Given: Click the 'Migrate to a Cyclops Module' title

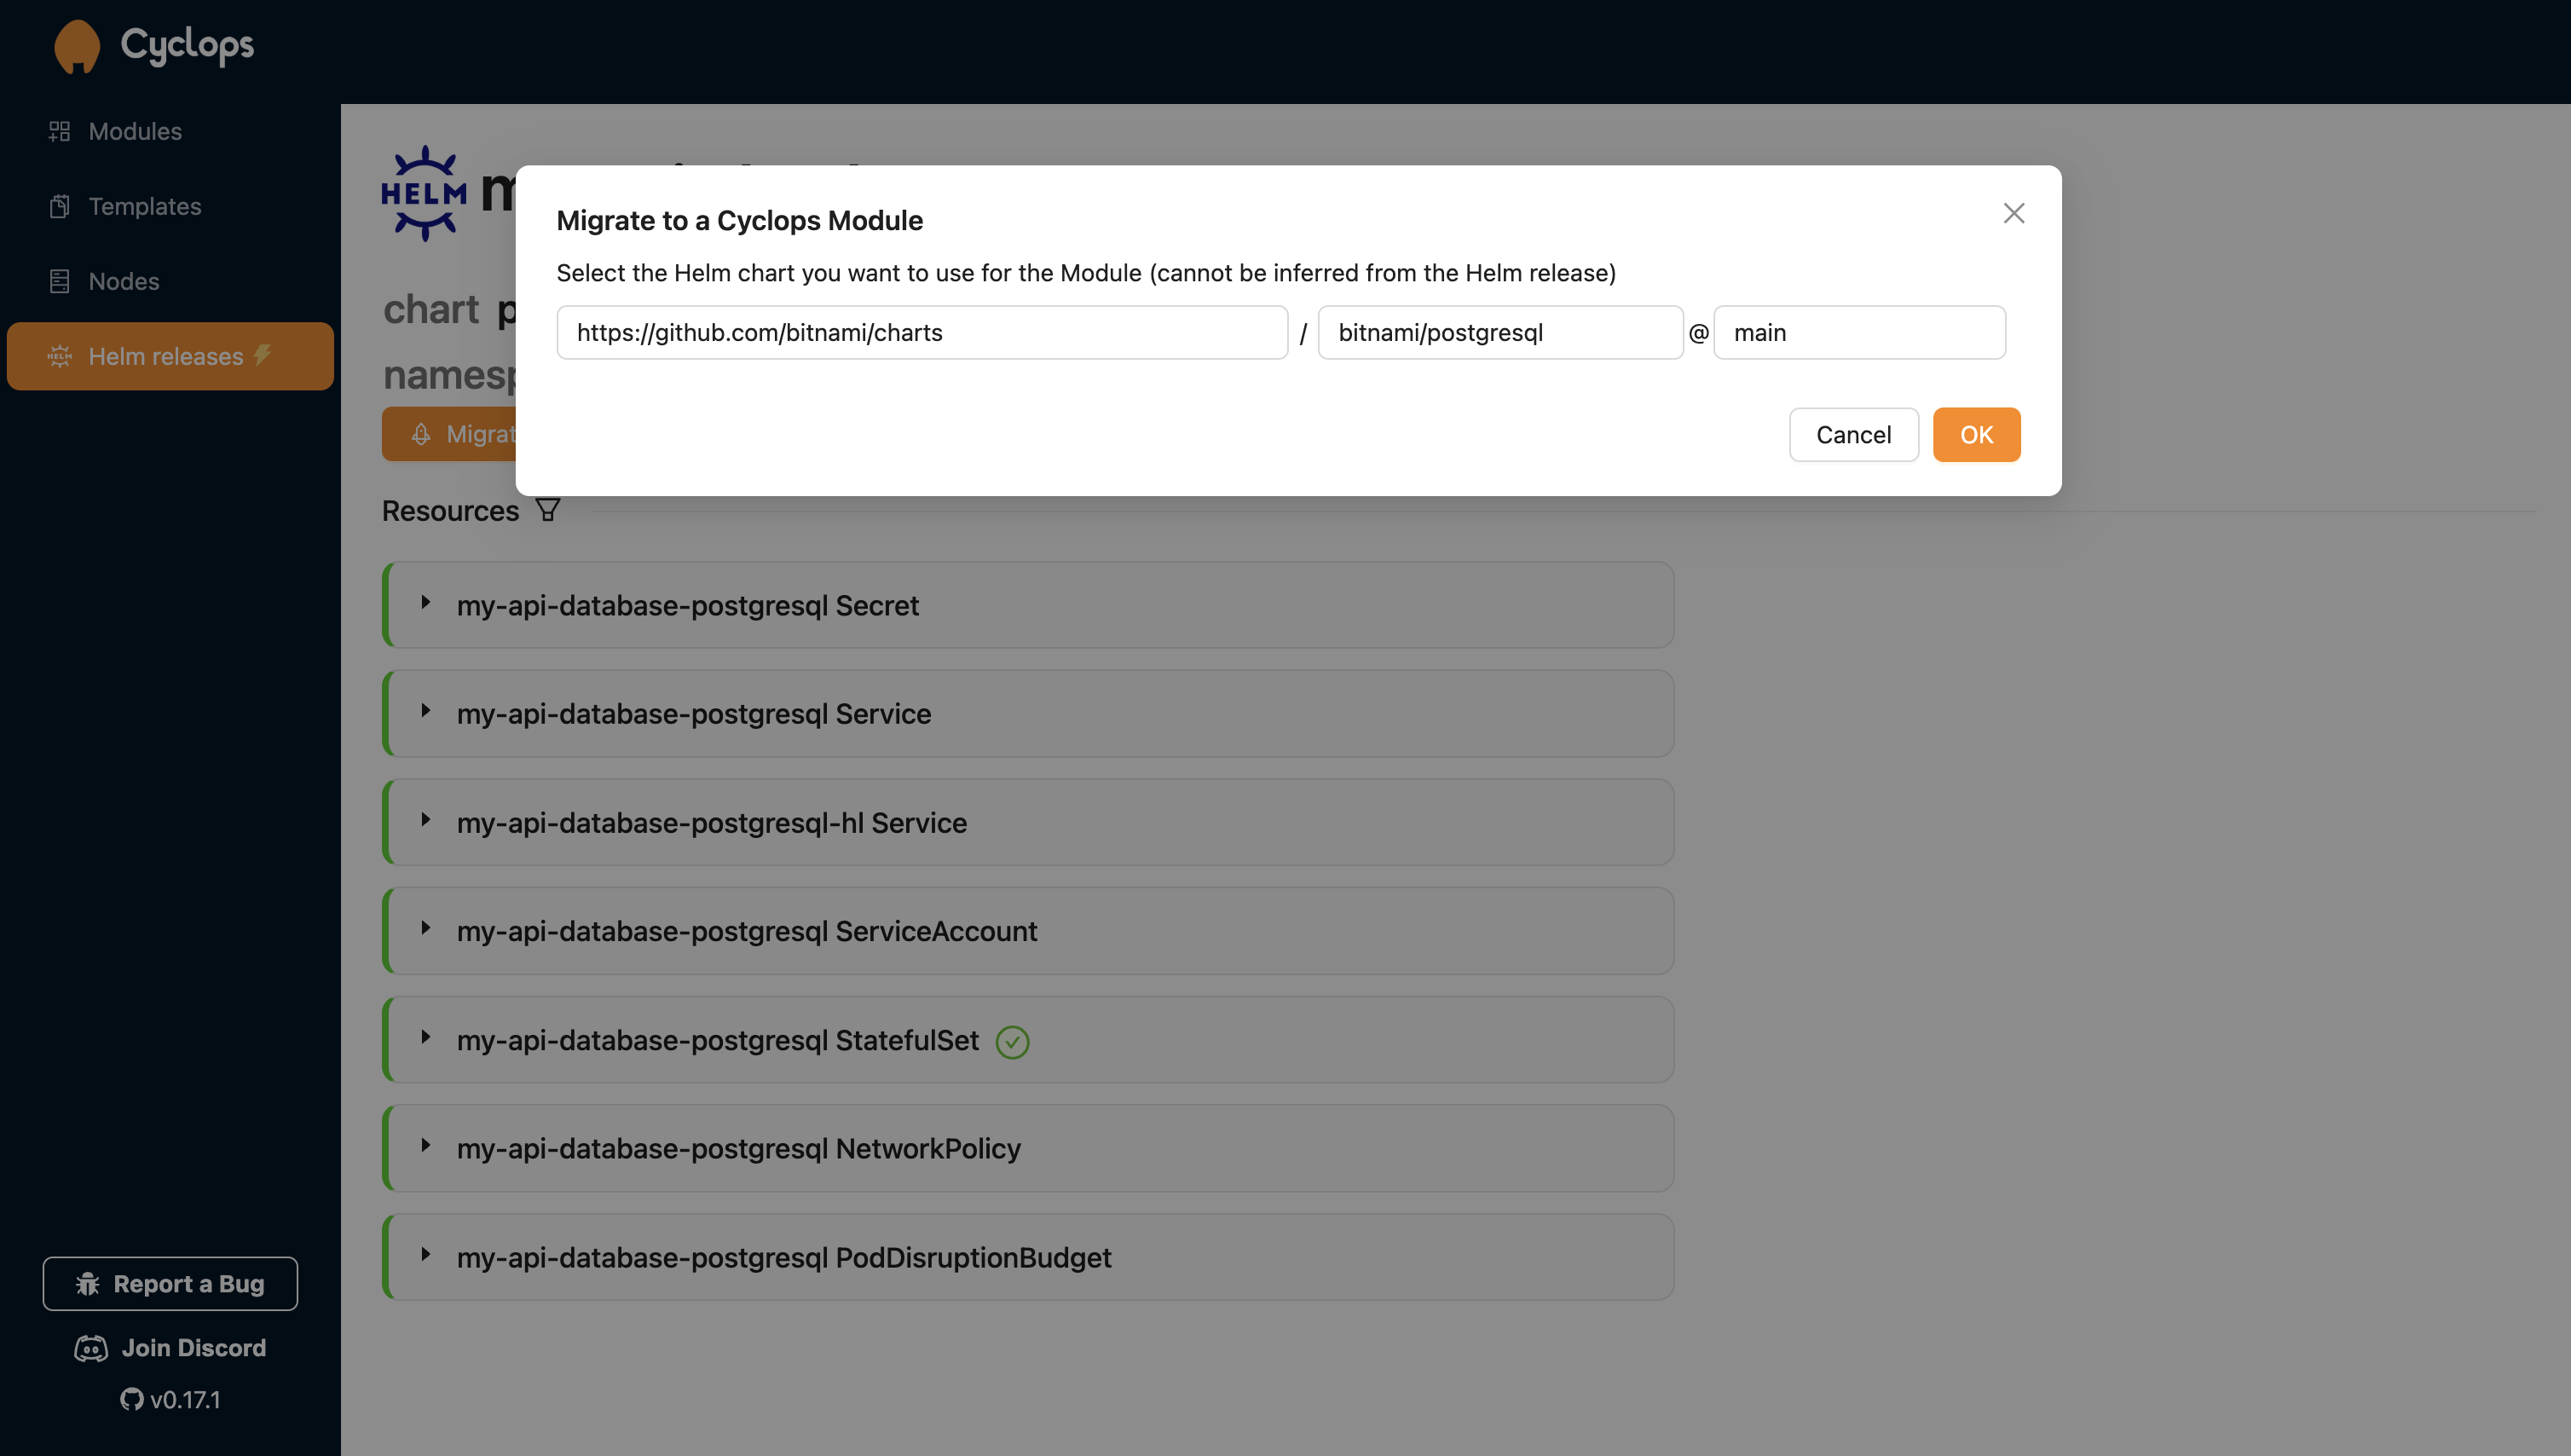Looking at the screenshot, I should click(x=739, y=220).
